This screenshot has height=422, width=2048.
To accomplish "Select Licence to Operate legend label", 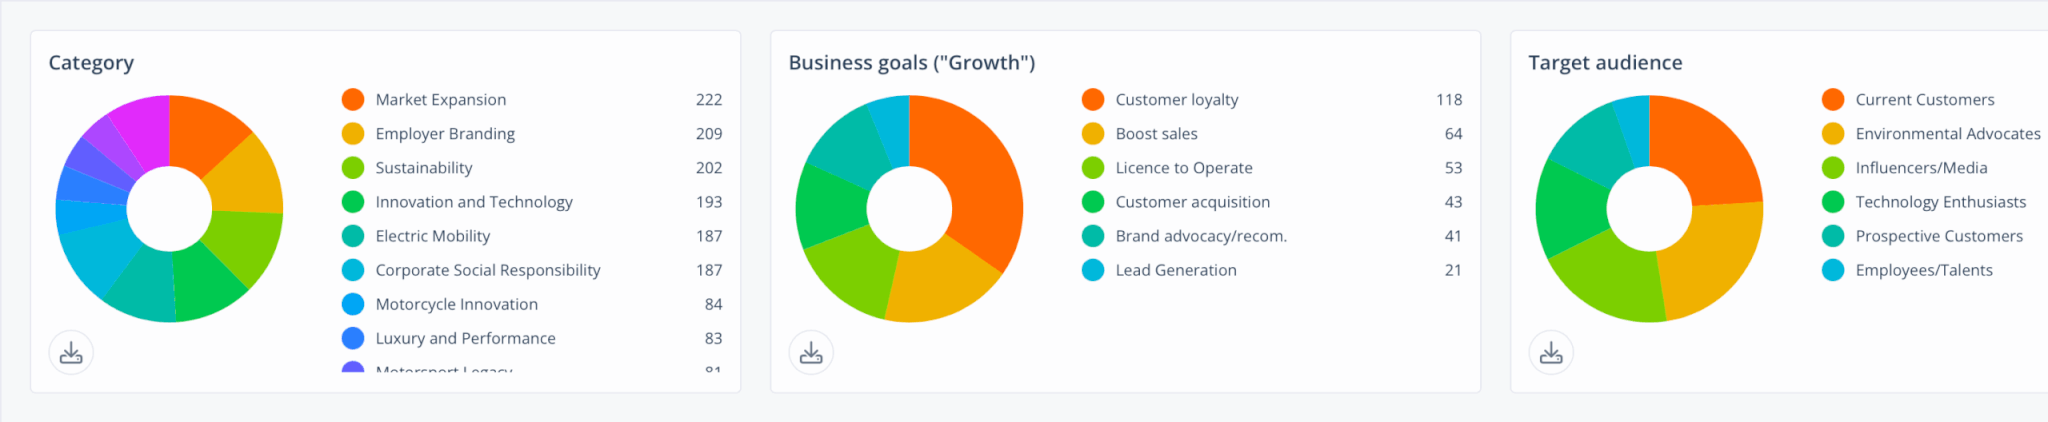I will coord(1183,168).
